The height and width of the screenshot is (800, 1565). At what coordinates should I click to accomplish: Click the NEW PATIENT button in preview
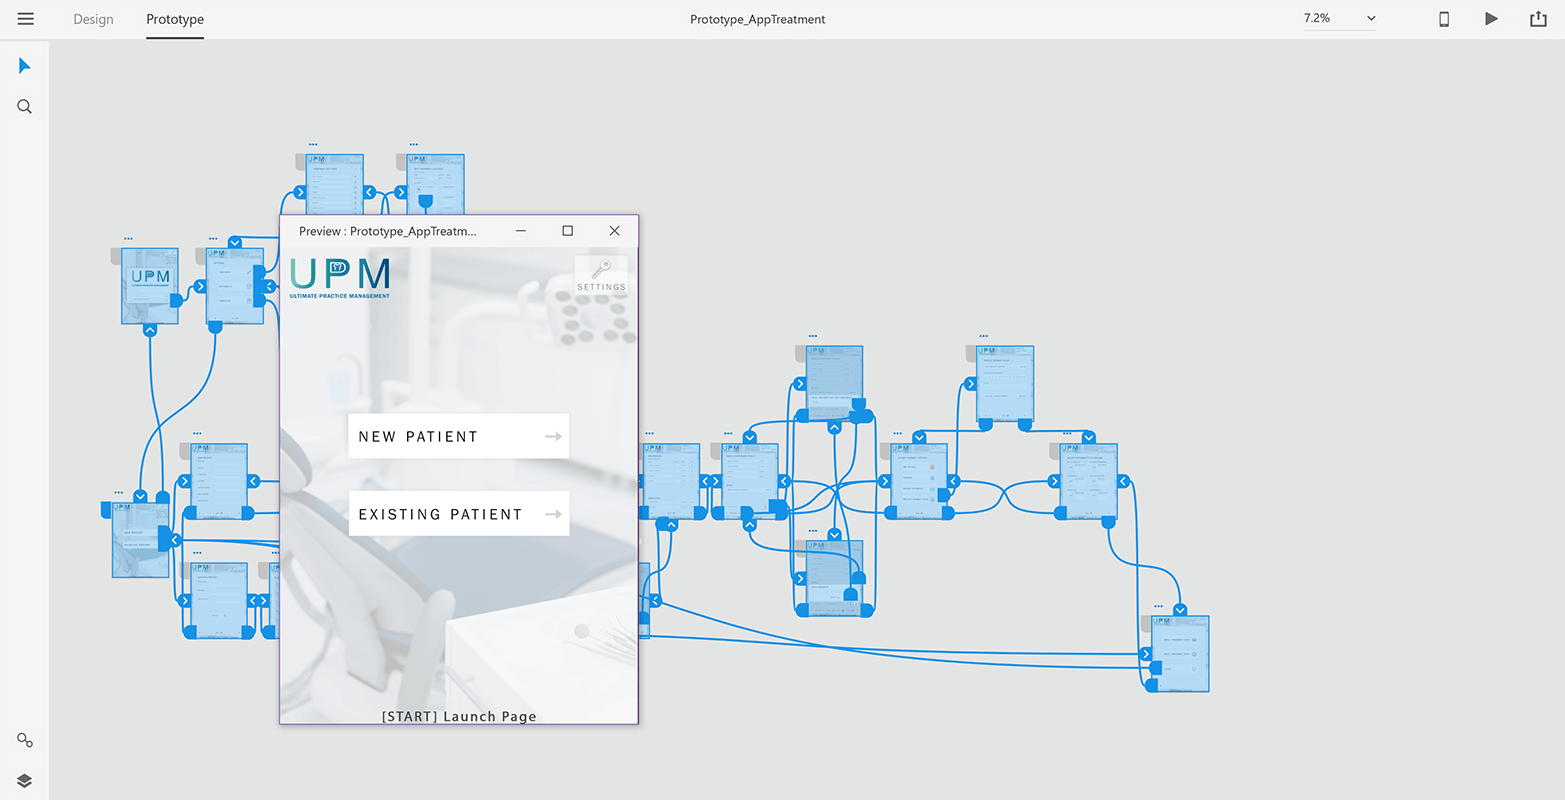coord(459,436)
